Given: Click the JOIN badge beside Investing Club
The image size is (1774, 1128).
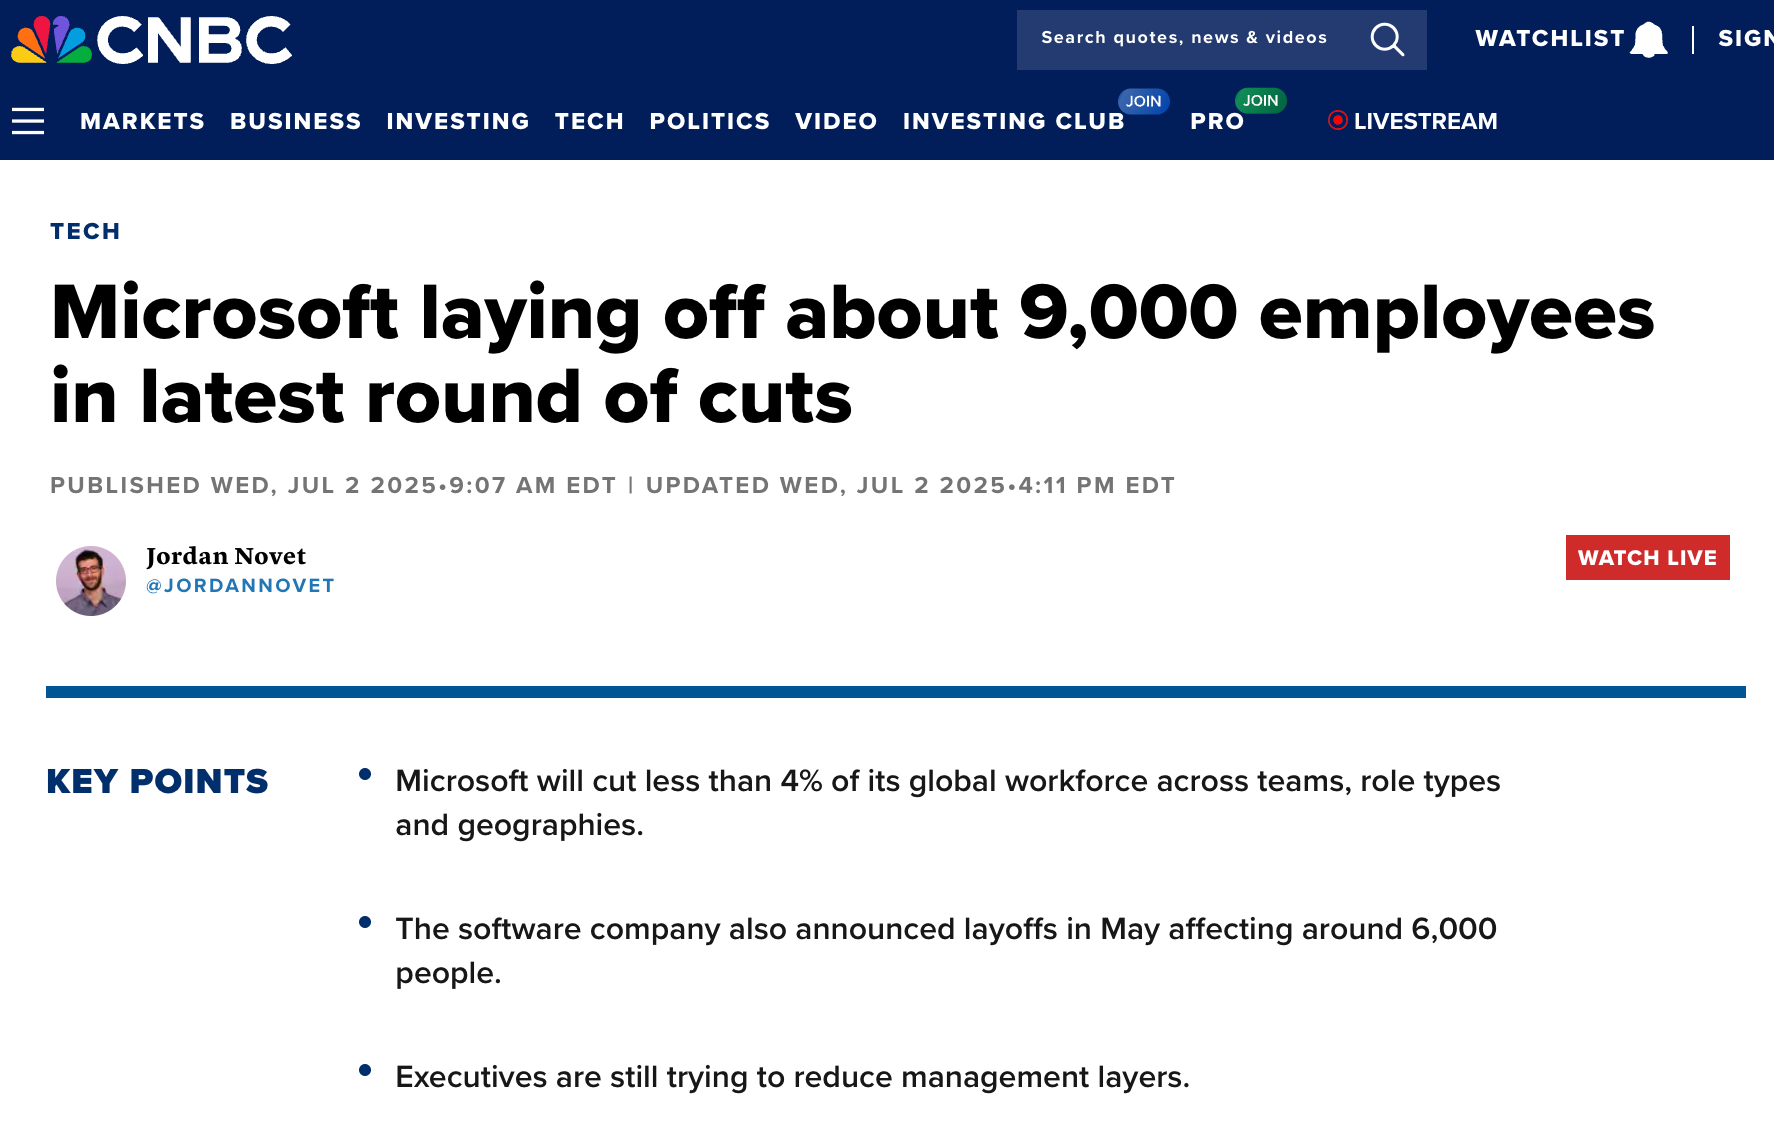Looking at the screenshot, I should (x=1143, y=101).
